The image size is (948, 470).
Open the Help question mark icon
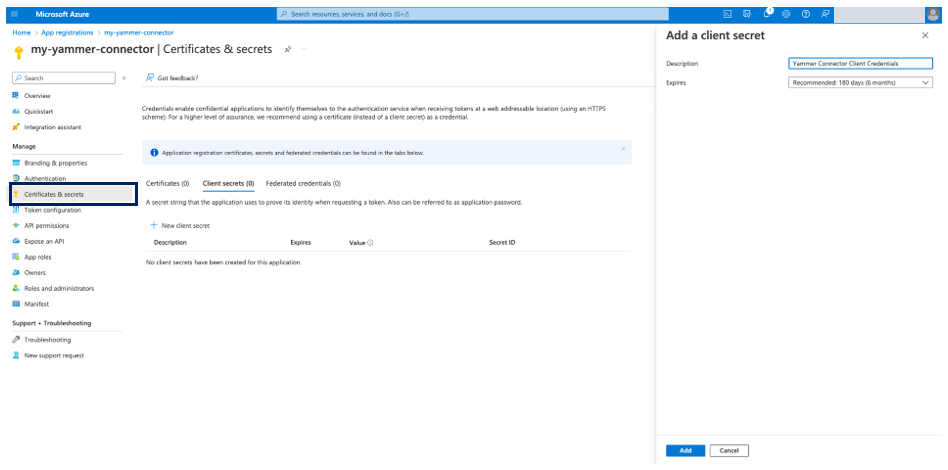(805, 14)
